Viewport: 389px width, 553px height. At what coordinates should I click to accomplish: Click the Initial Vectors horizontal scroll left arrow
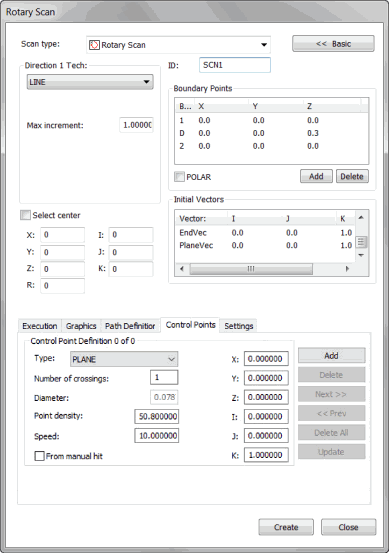(x=182, y=269)
